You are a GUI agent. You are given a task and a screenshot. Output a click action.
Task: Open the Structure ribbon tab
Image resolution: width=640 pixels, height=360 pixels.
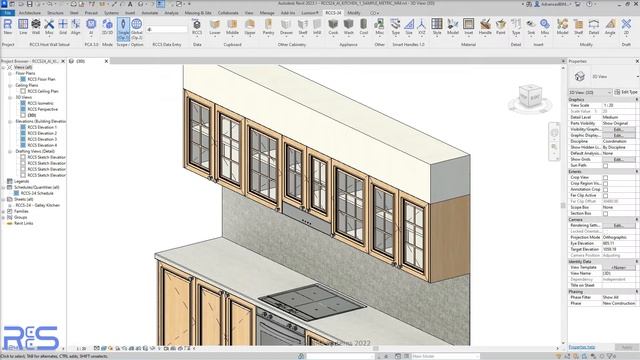(x=55, y=13)
